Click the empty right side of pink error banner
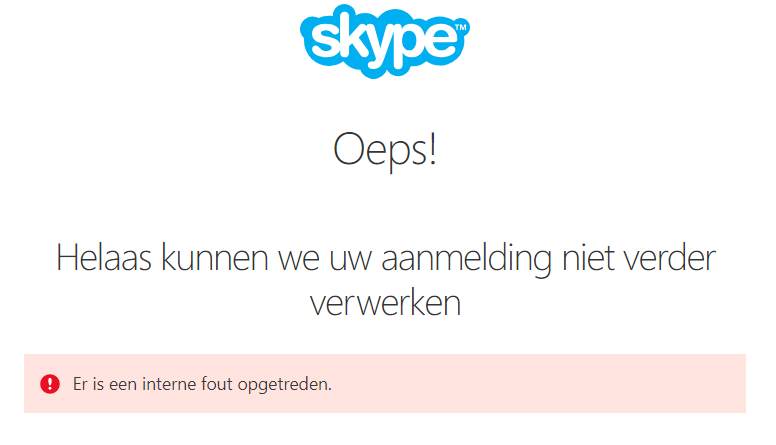This screenshot has height=445, width=776. tap(600, 383)
